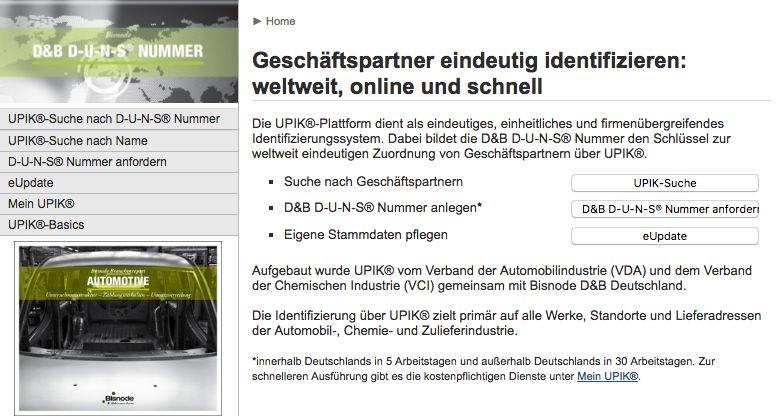Open the Automotive Branchenreport image
The height and width of the screenshot is (416, 780).
coord(118,328)
